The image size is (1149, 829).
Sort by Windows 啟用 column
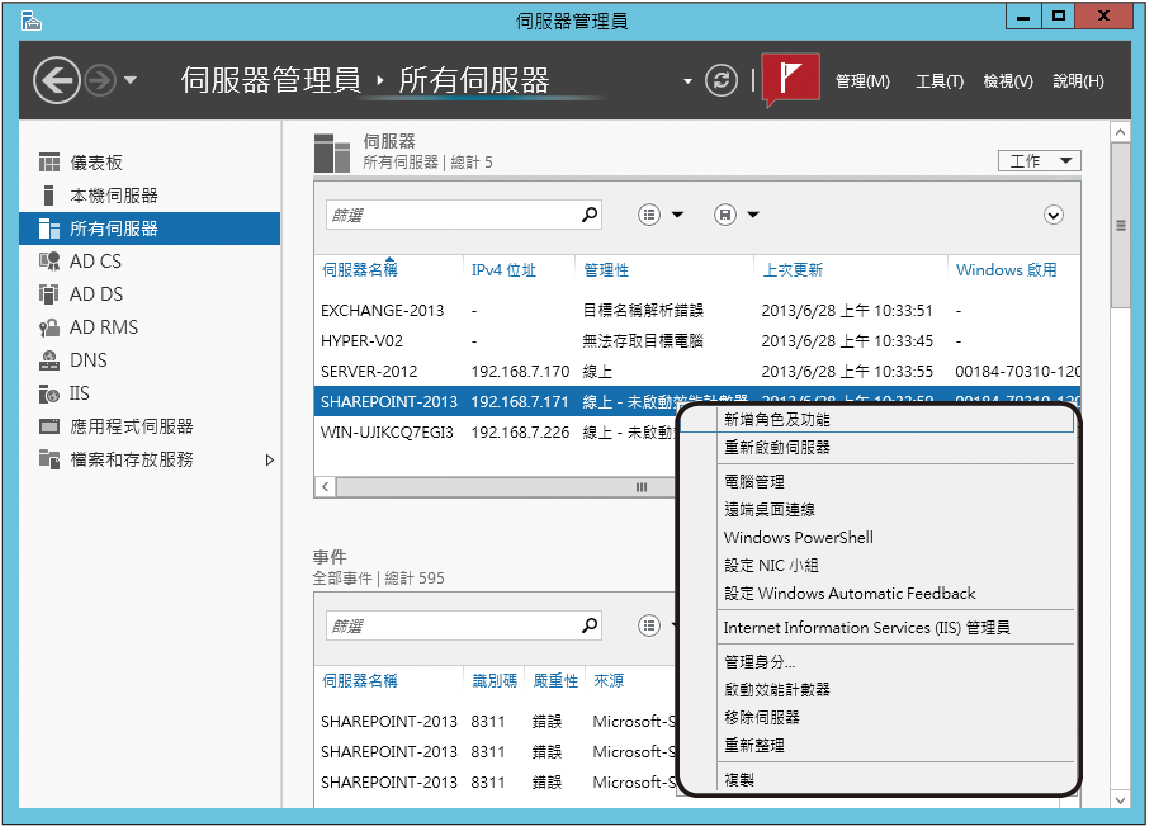(1006, 270)
